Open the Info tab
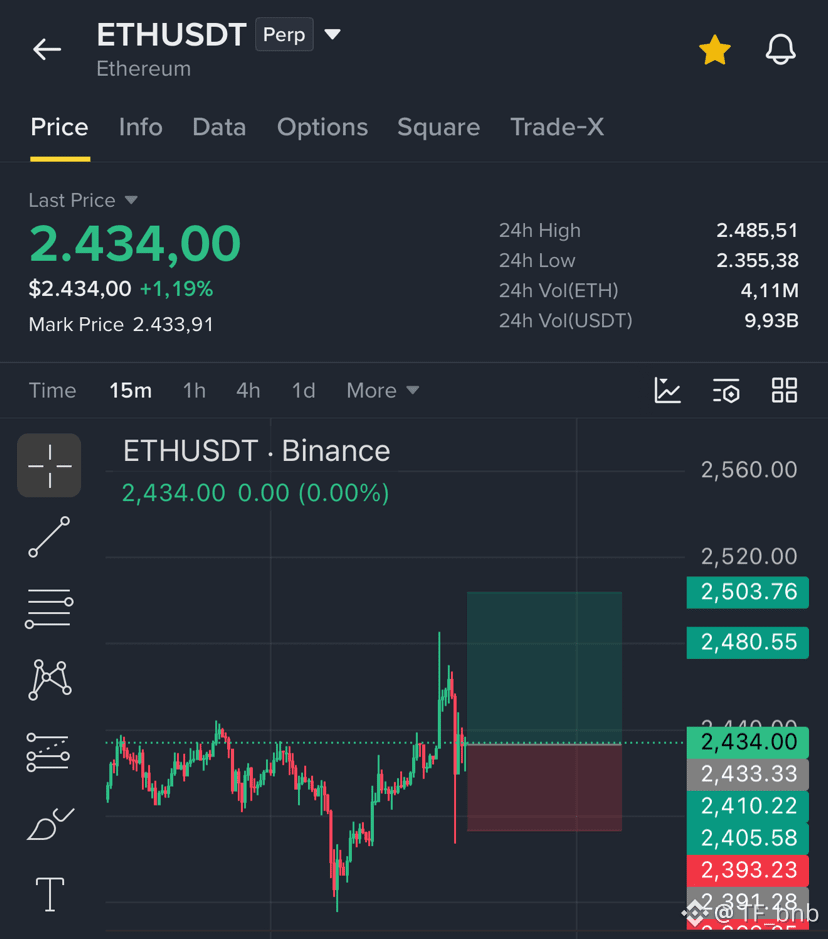The height and width of the screenshot is (939, 828). tap(141, 127)
